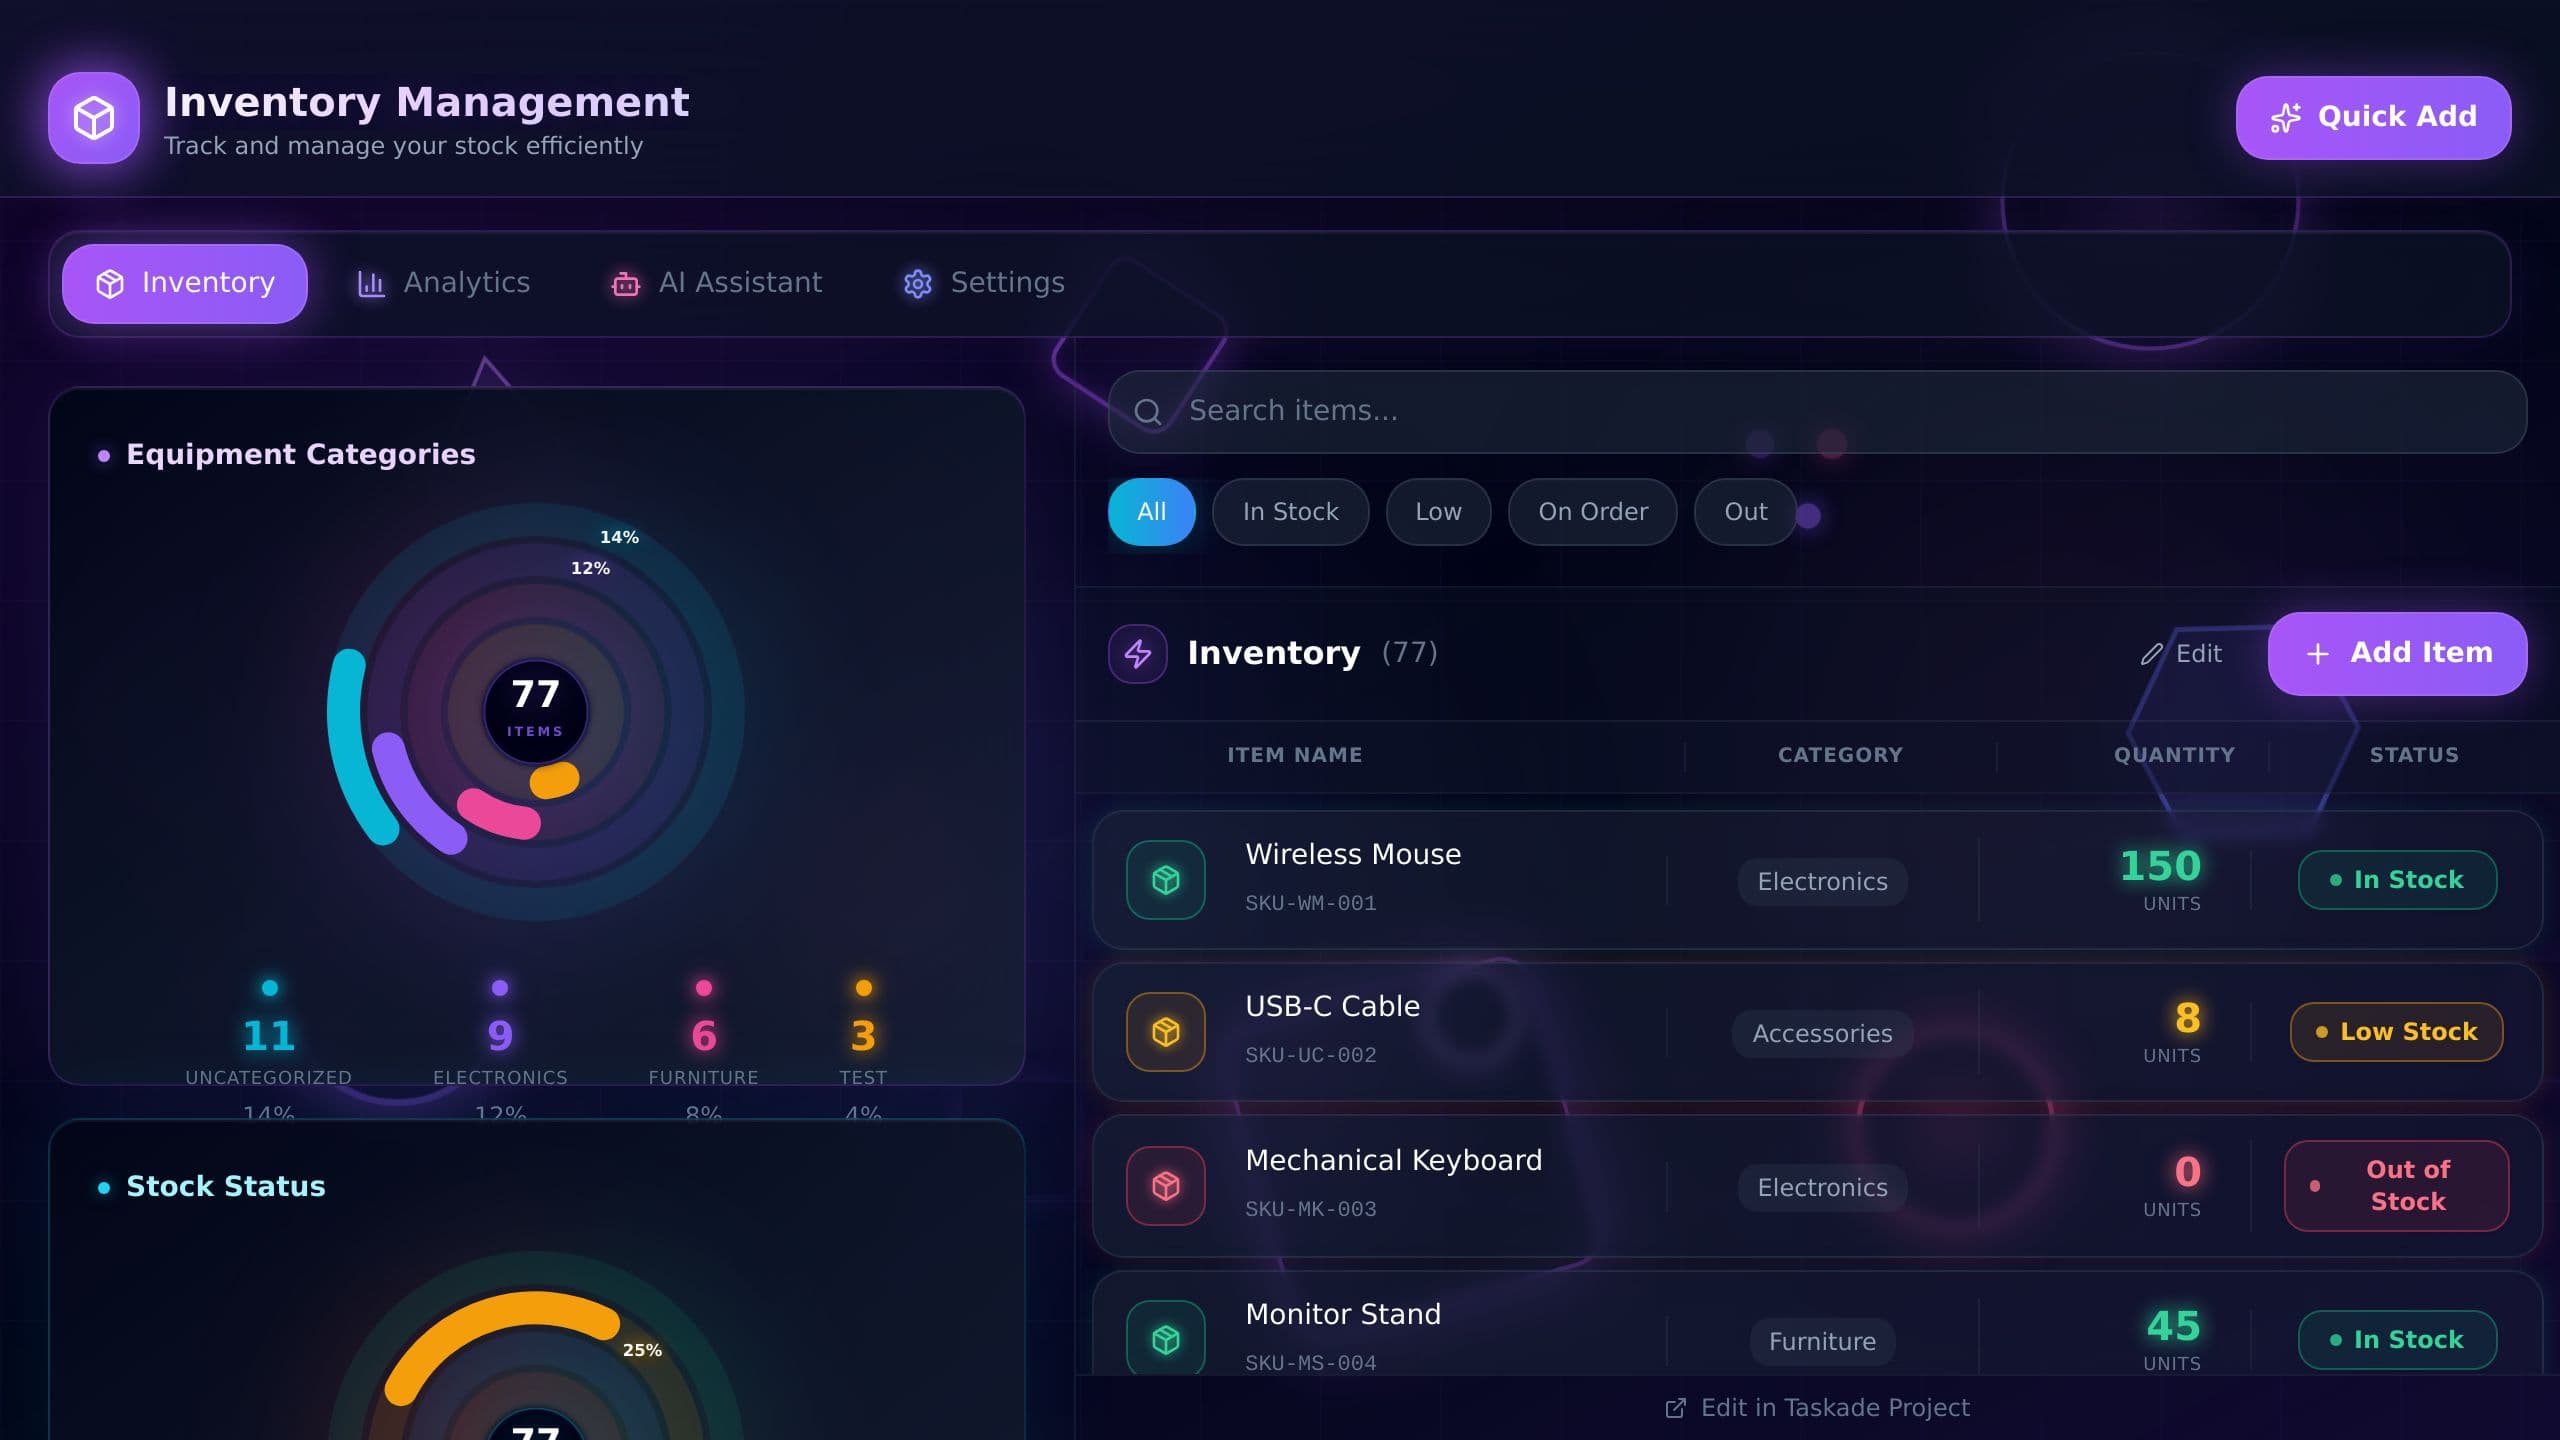Click the 9 Electronics legend count
The width and height of the screenshot is (2560, 1440).
(500, 1036)
